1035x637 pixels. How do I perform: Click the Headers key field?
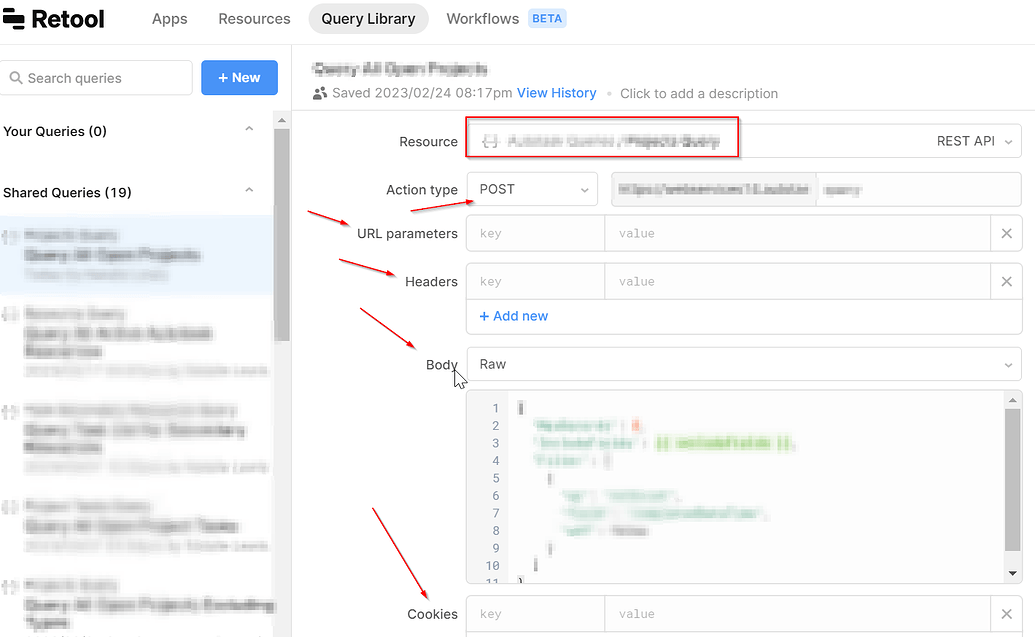tap(535, 281)
